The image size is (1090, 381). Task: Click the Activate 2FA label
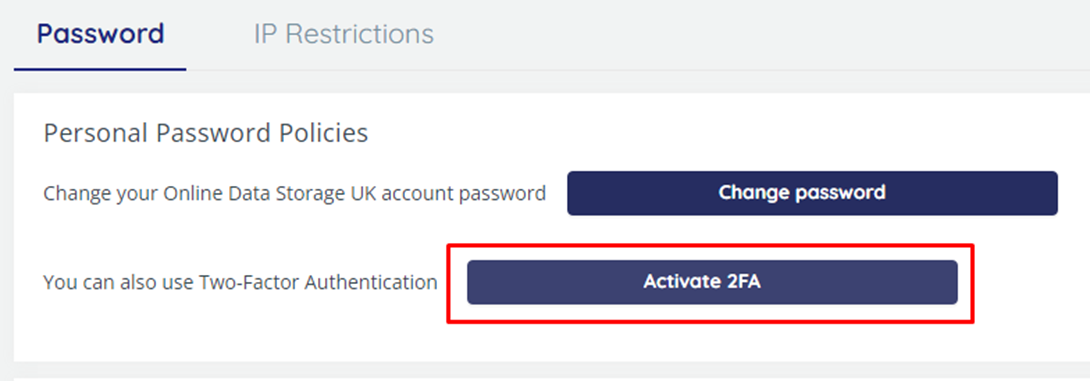[x=702, y=282]
